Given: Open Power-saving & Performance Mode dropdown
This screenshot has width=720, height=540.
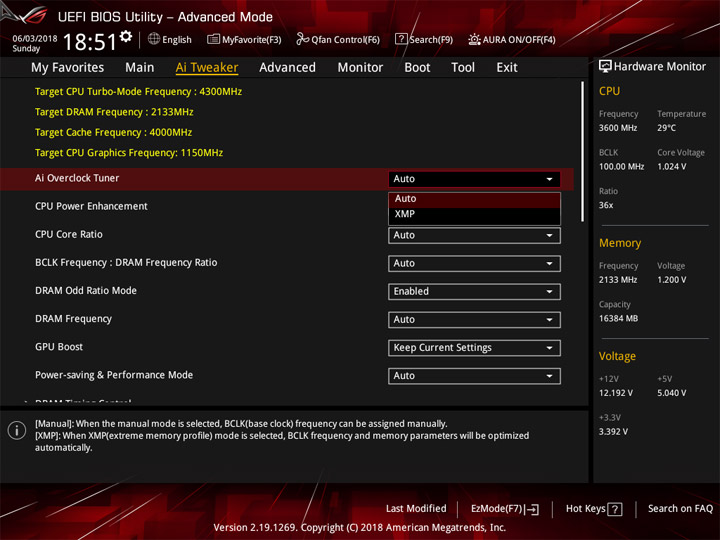Looking at the screenshot, I should click(474, 376).
